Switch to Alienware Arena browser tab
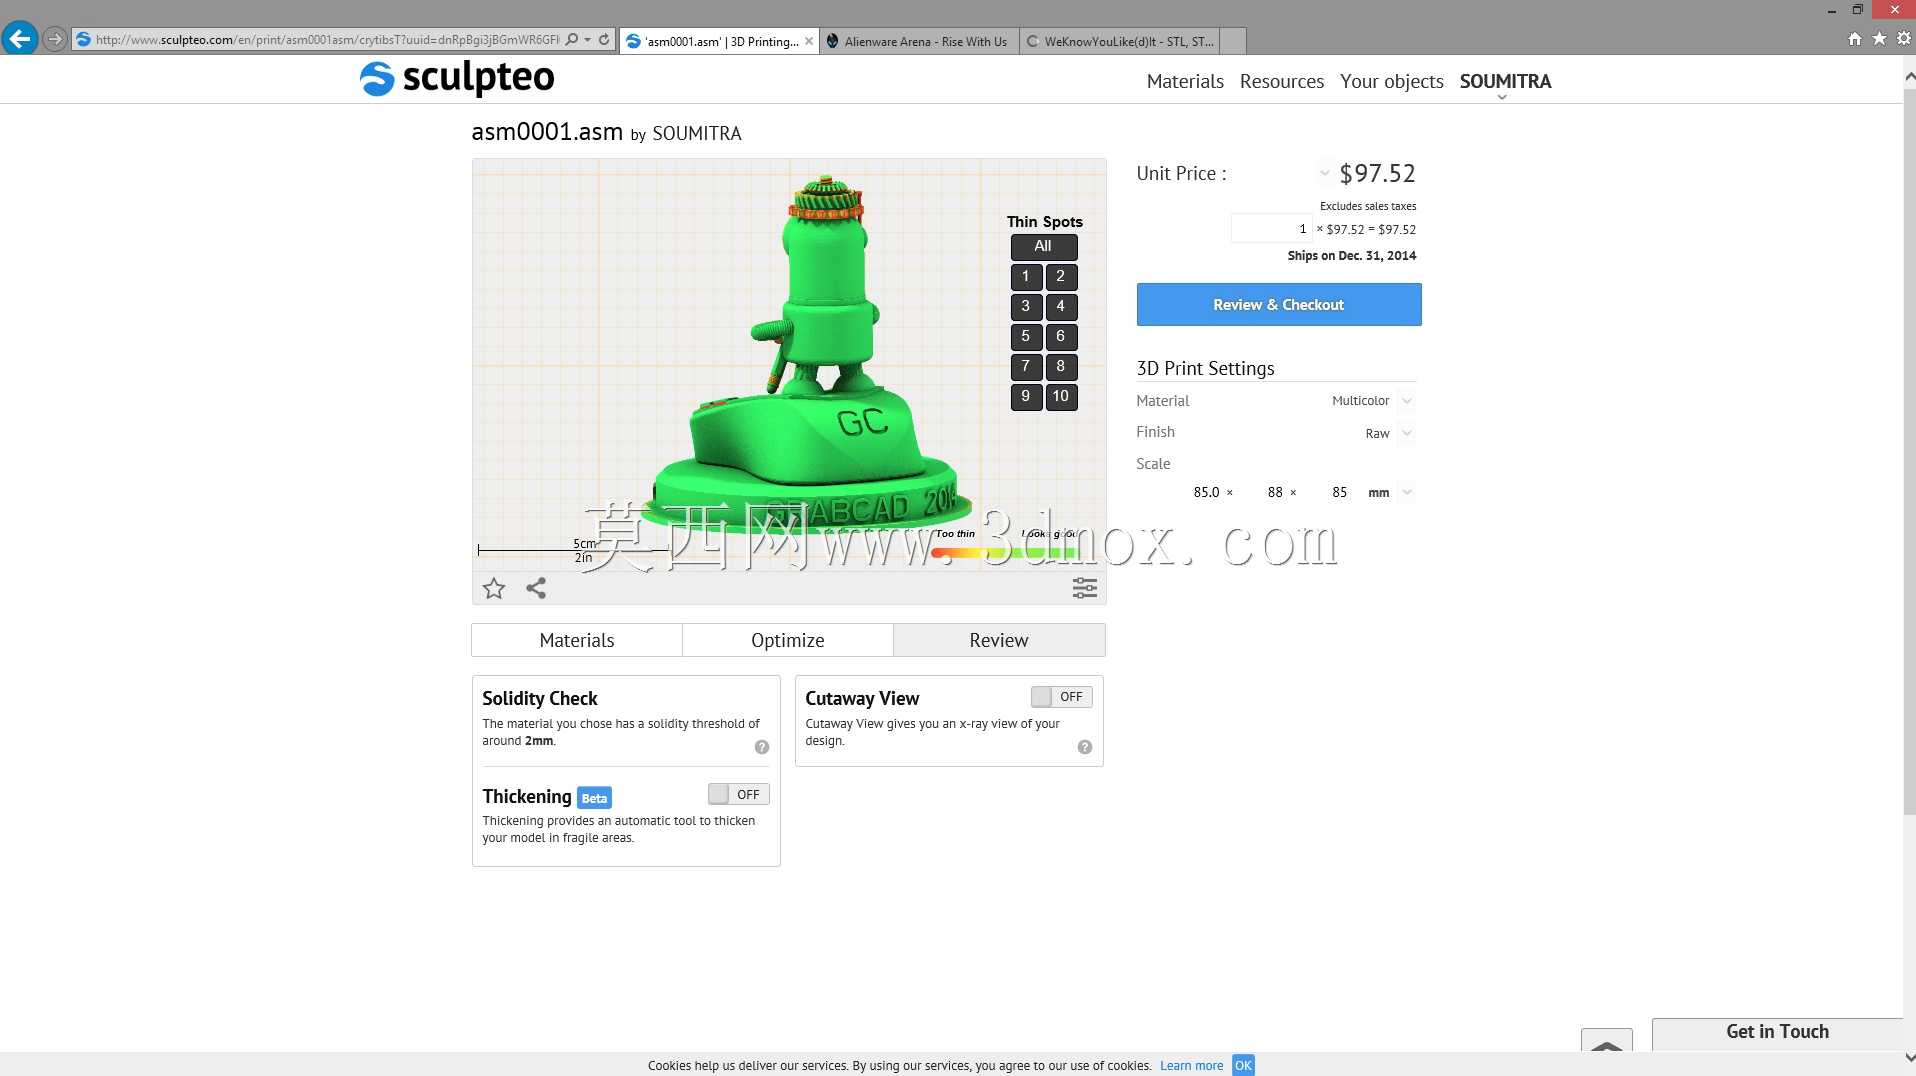The image size is (1916, 1076). point(919,41)
